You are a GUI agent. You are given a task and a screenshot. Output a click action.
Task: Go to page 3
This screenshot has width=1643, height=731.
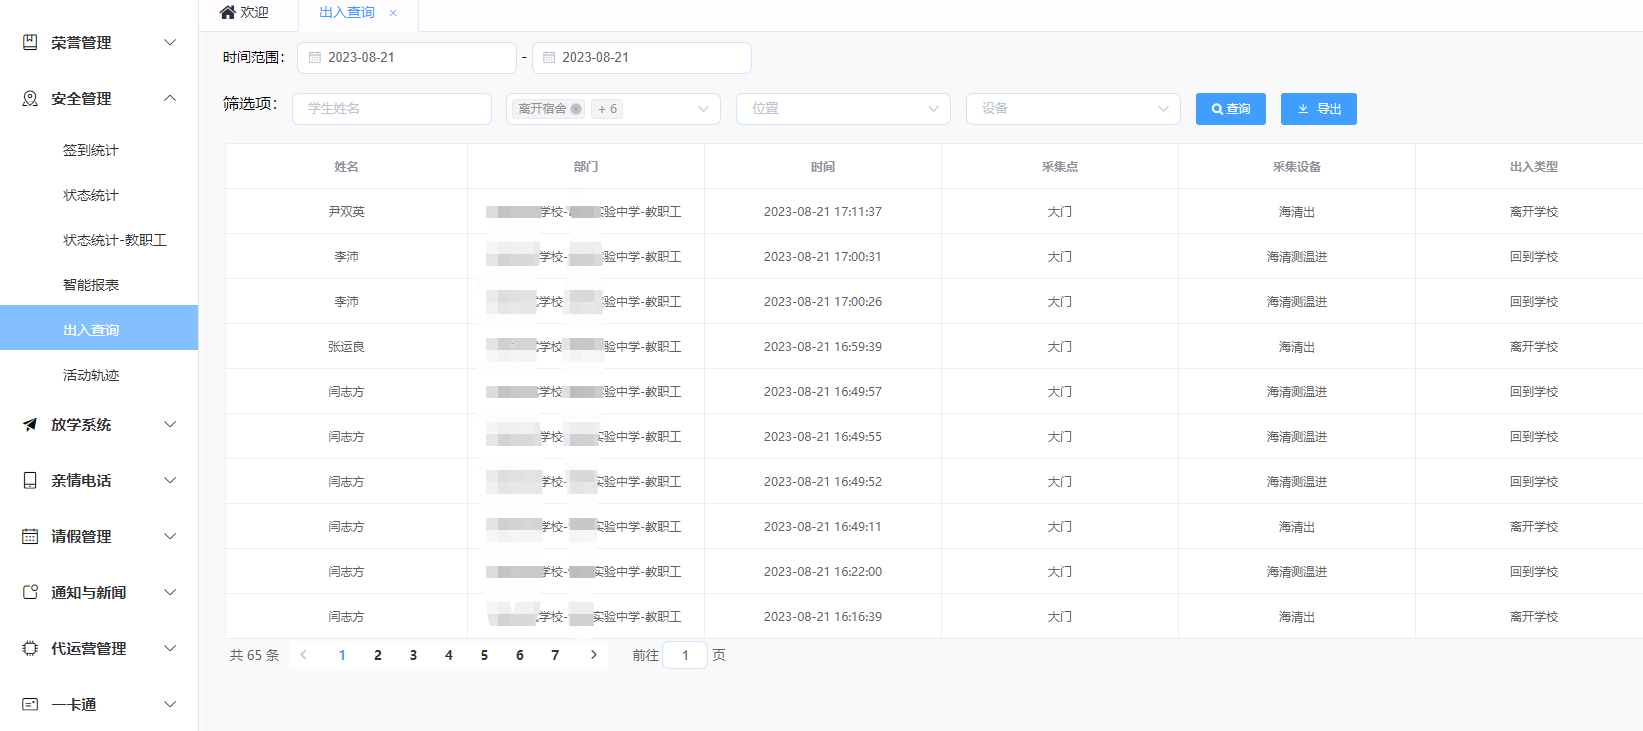[413, 655]
